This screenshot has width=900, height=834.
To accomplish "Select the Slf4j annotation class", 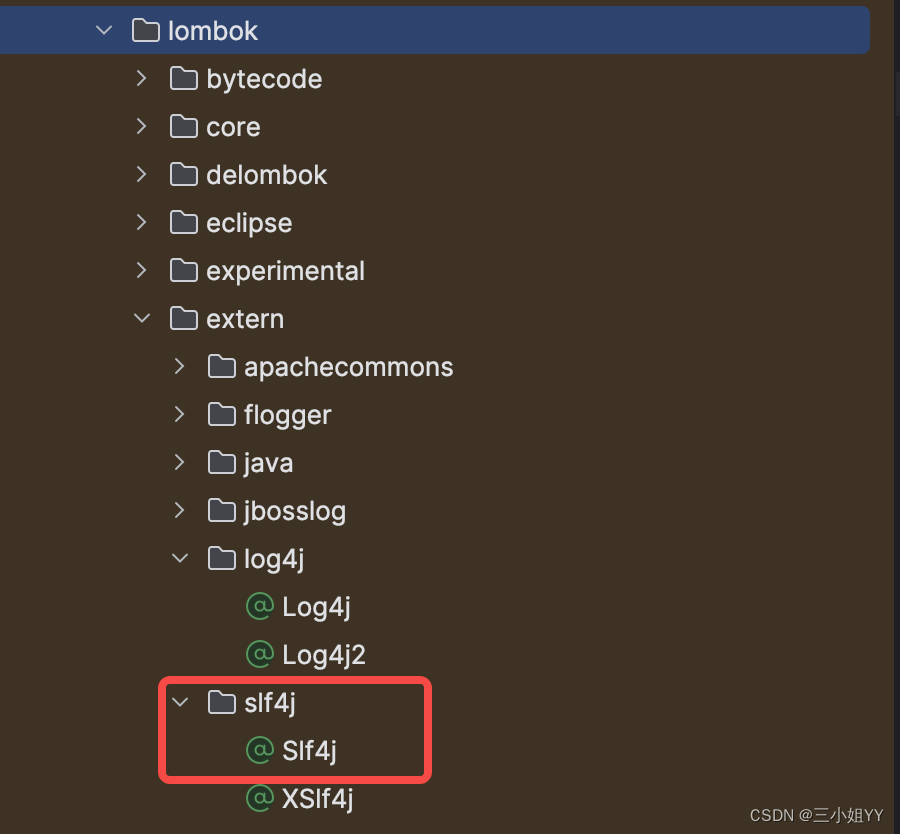I will click(x=310, y=750).
